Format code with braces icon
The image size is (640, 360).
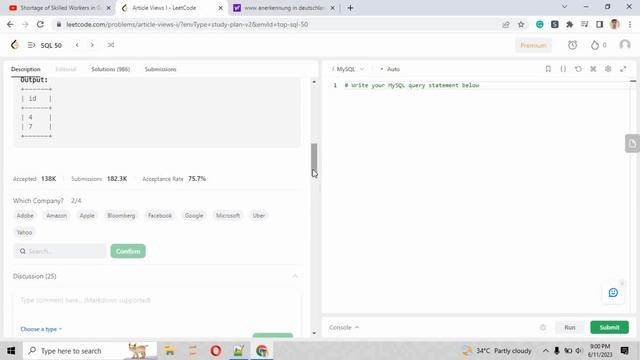click(563, 69)
